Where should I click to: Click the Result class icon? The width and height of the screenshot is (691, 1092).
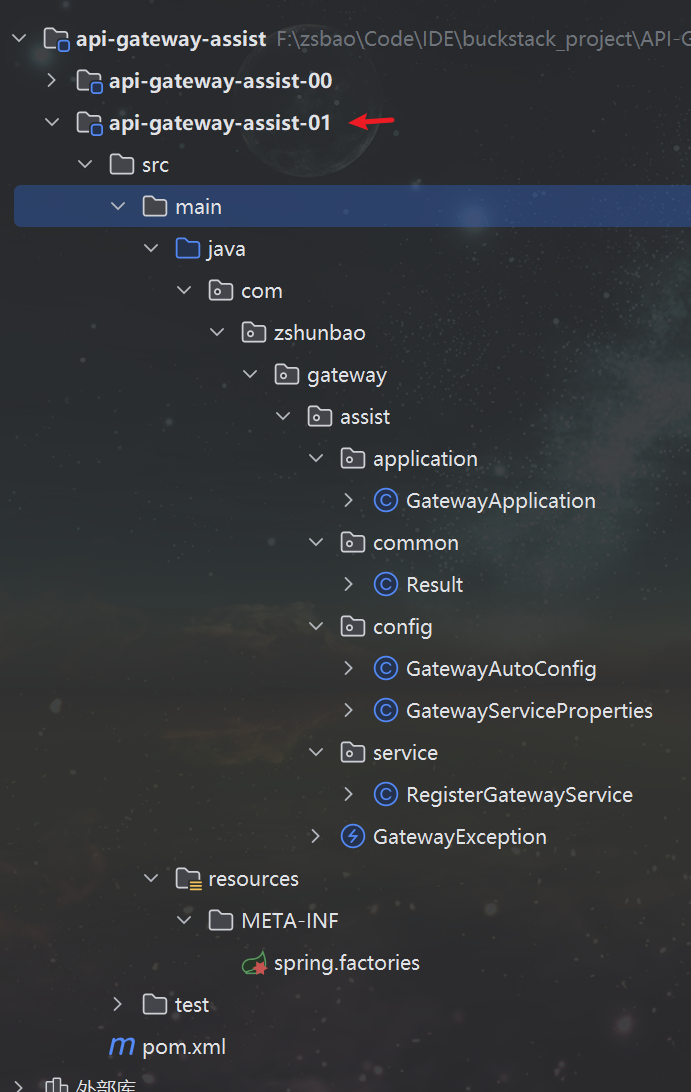[385, 585]
